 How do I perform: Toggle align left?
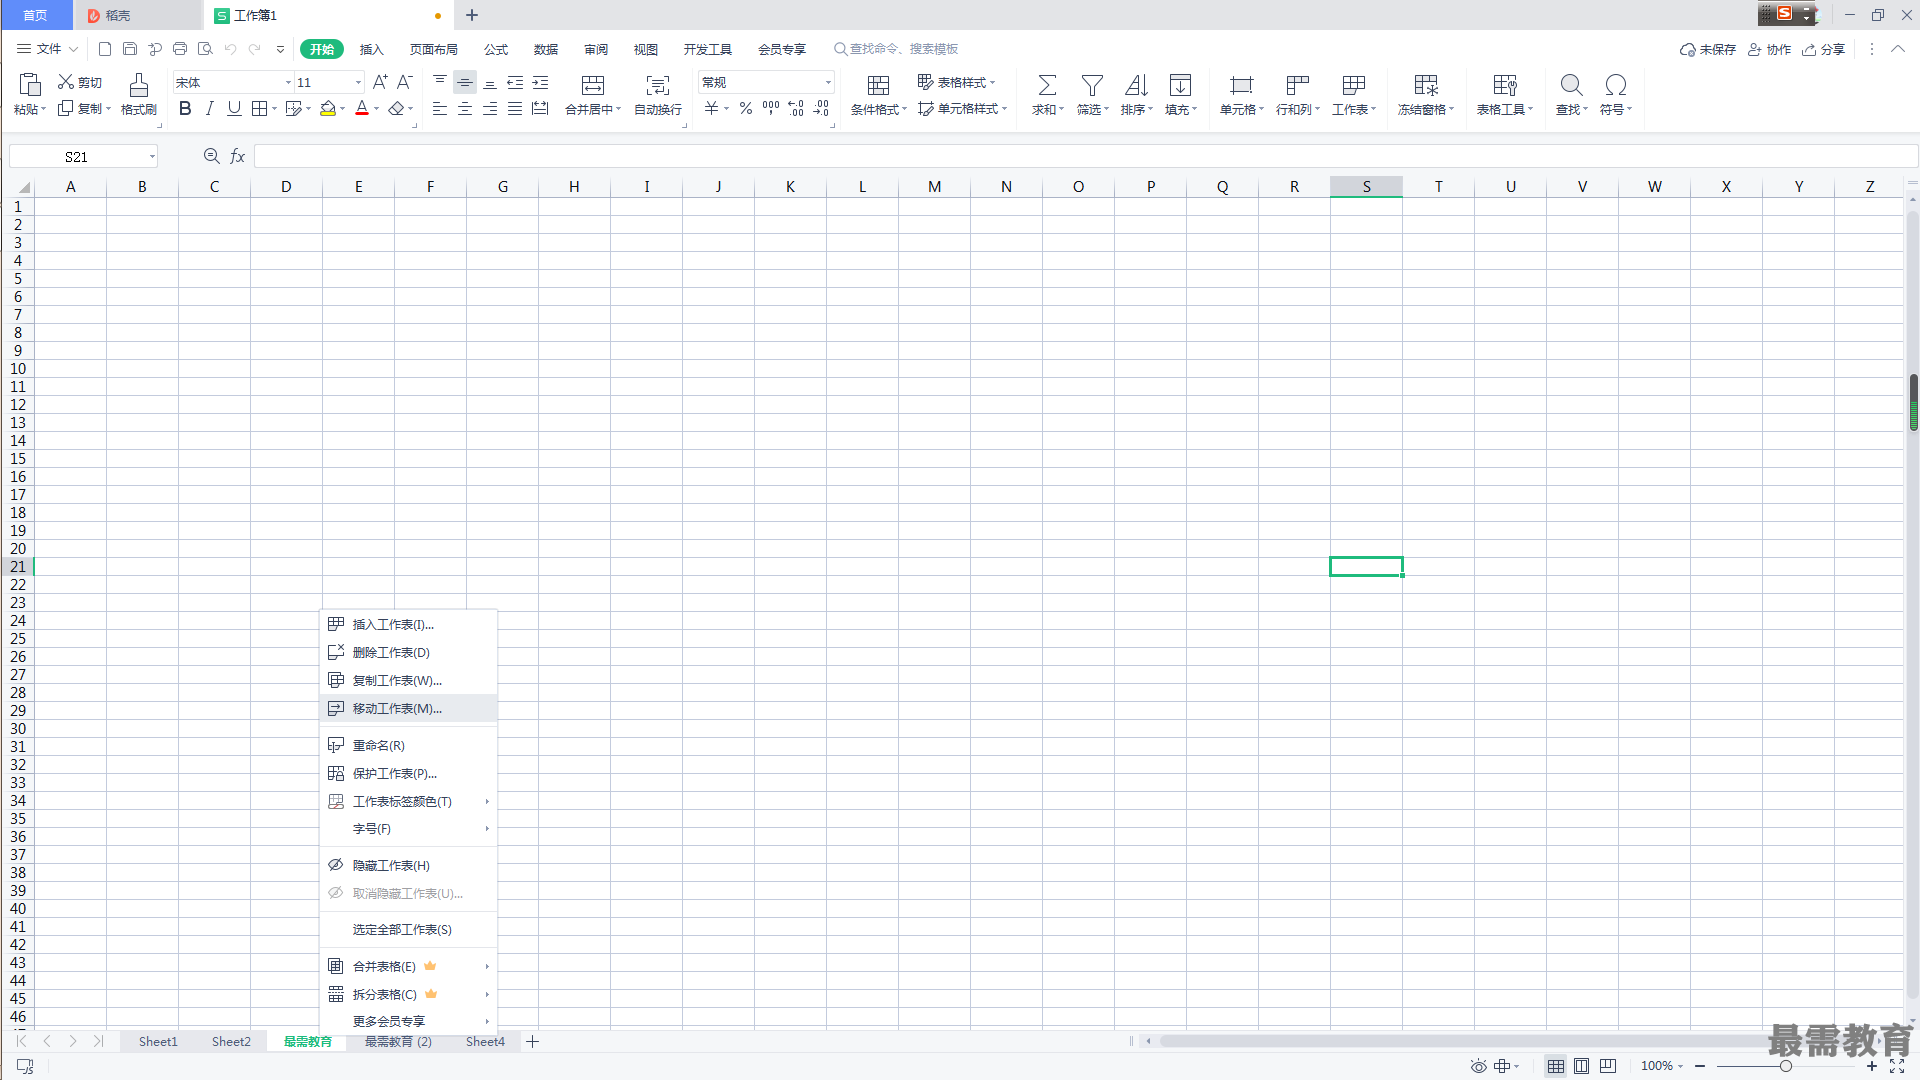coord(440,109)
